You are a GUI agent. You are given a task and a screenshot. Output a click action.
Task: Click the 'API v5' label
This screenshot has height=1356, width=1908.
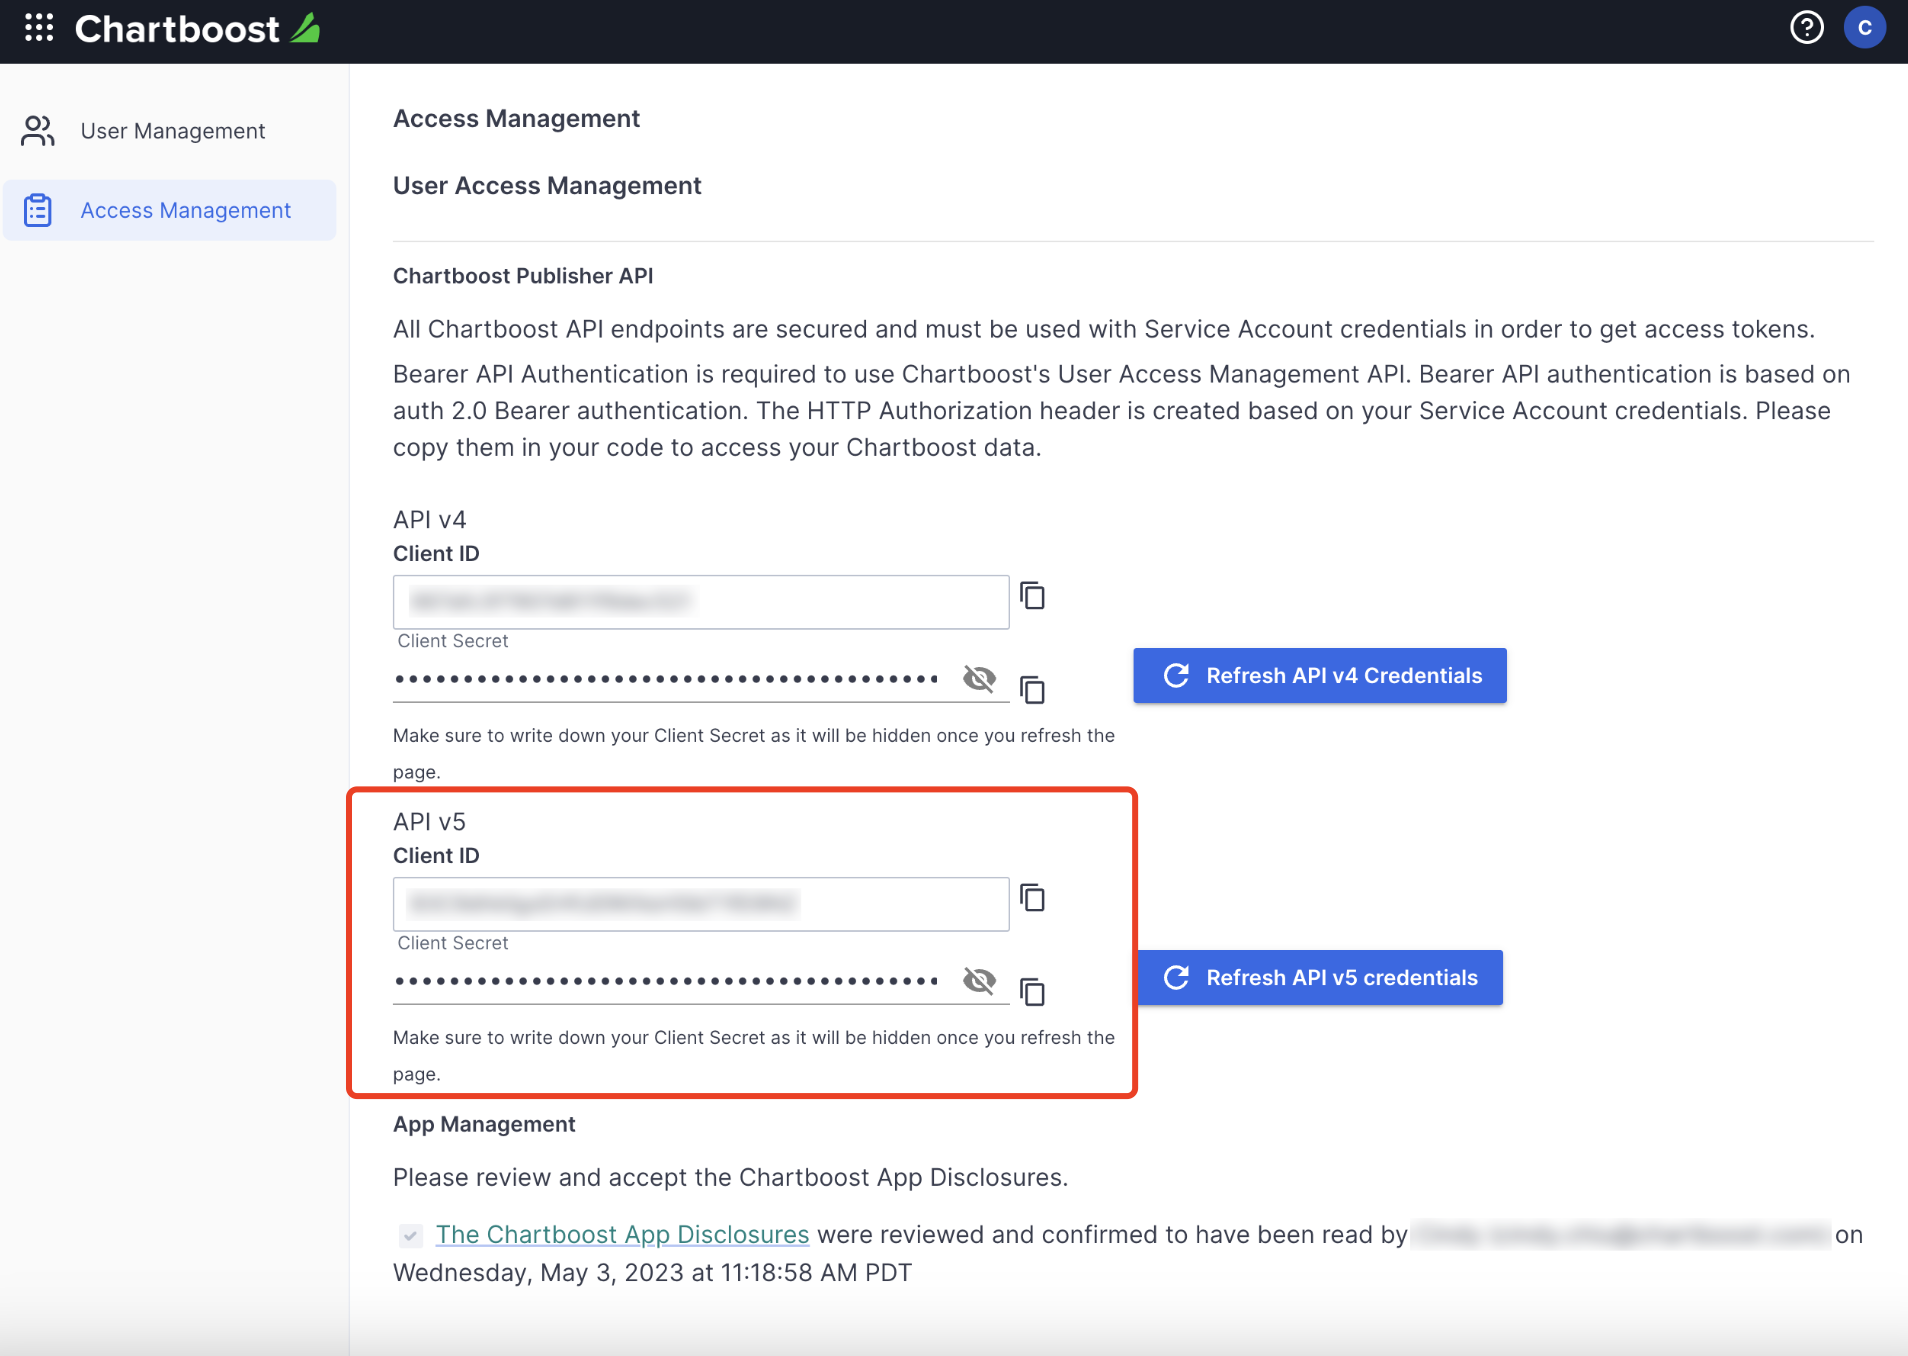click(x=430, y=822)
